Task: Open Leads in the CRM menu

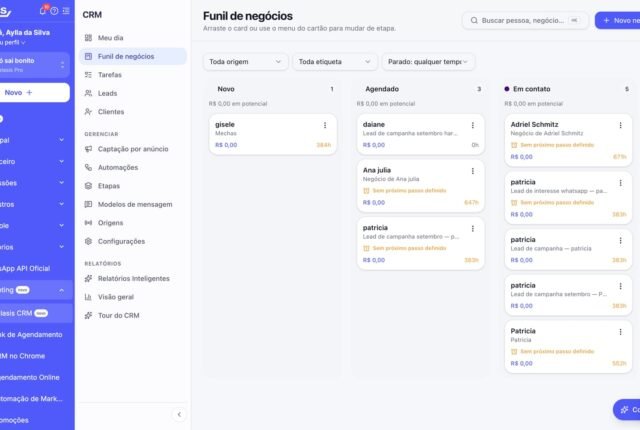Action: click(133, 93)
